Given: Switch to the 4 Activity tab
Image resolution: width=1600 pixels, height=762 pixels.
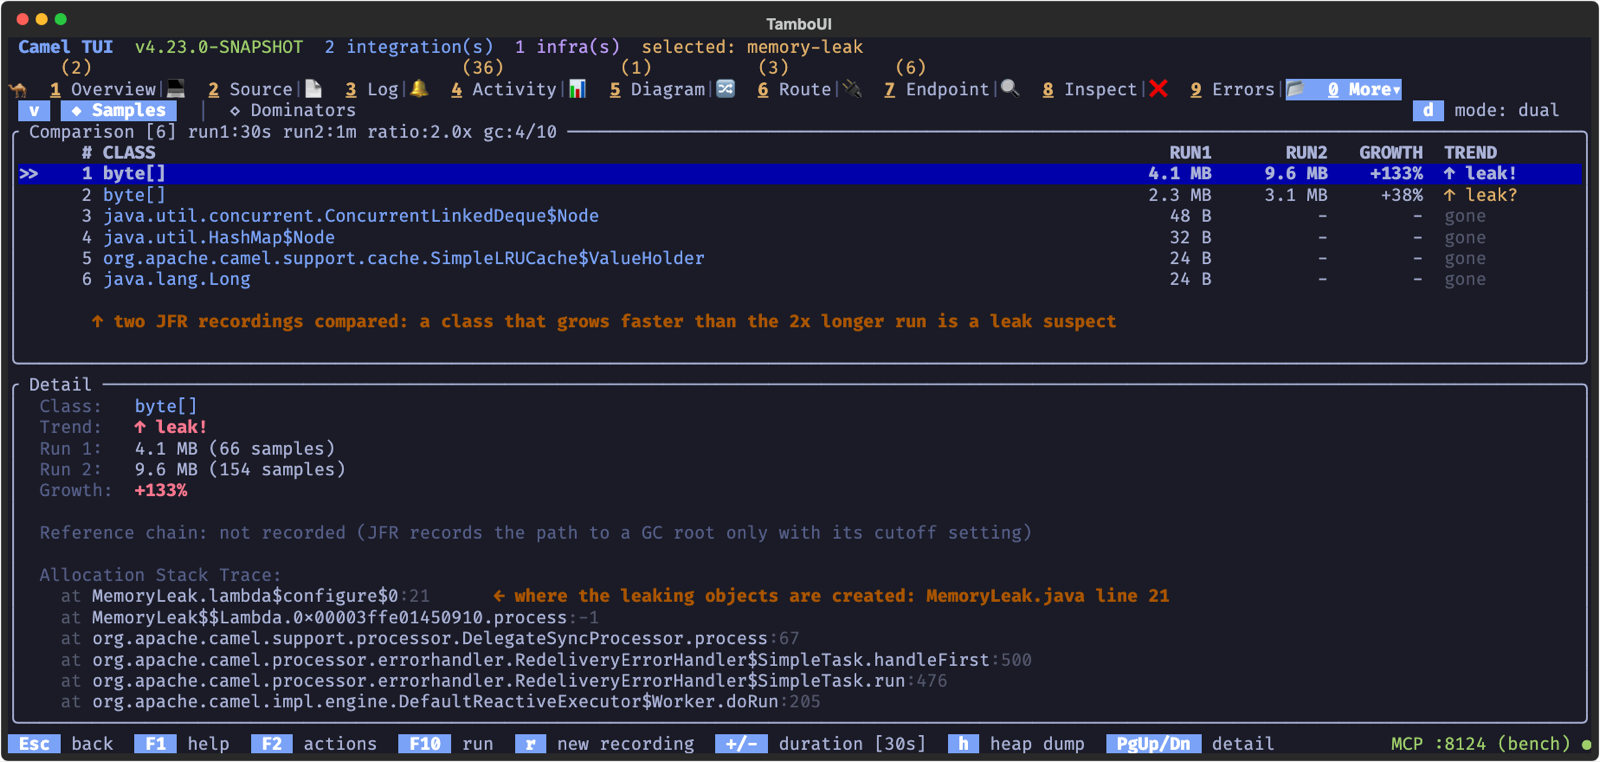Looking at the screenshot, I should 503,89.
